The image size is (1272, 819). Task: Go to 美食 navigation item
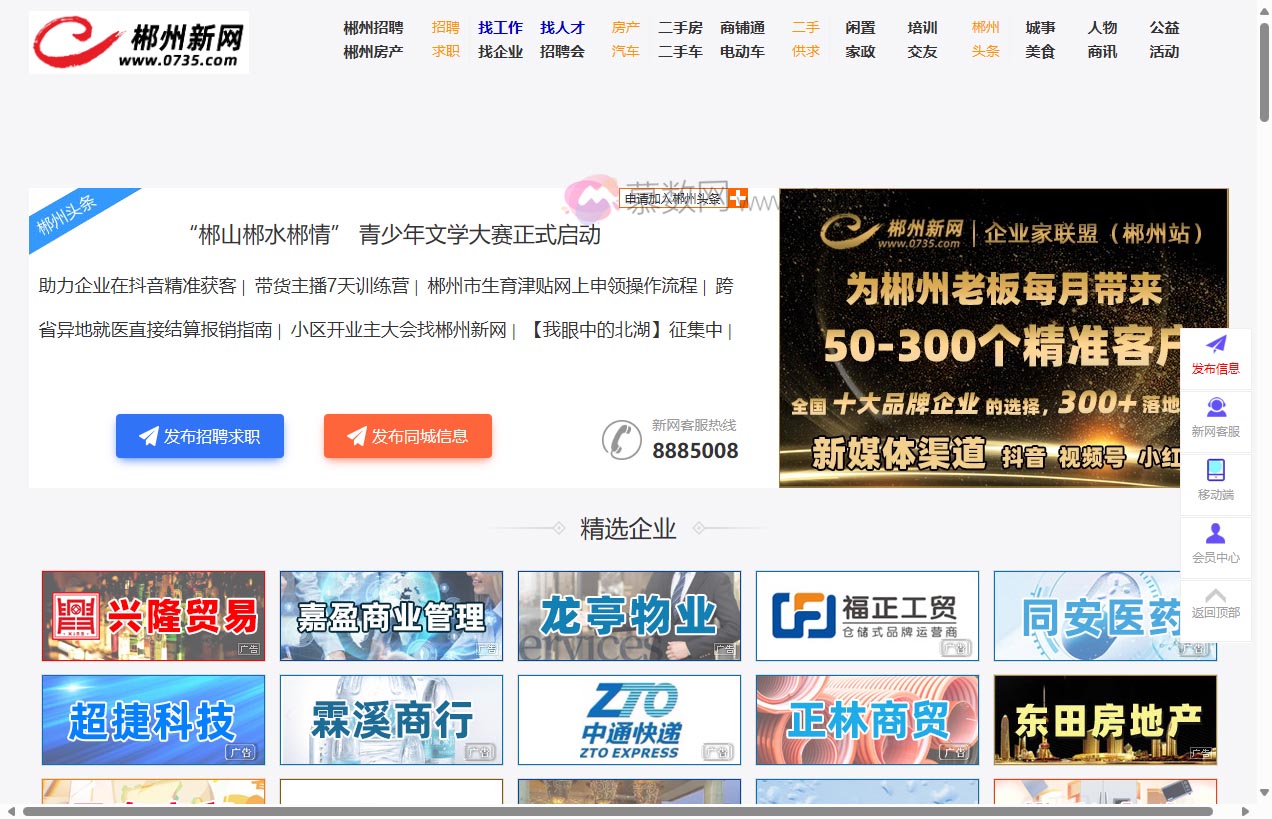[x=1040, y=52]
